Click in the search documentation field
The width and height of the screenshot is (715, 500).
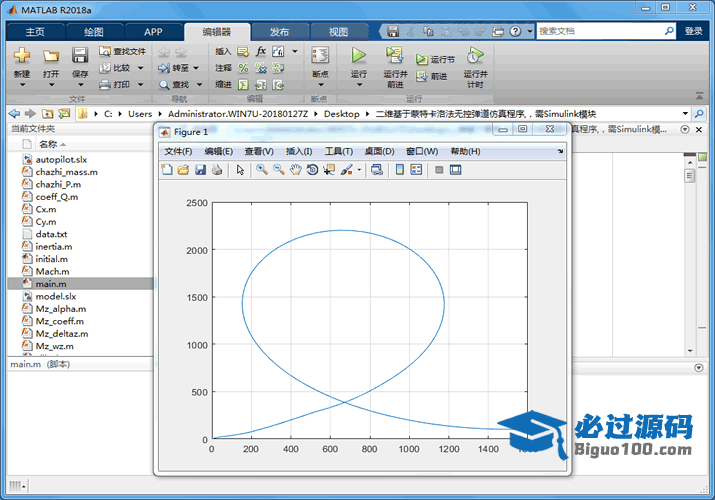[600, 31]
